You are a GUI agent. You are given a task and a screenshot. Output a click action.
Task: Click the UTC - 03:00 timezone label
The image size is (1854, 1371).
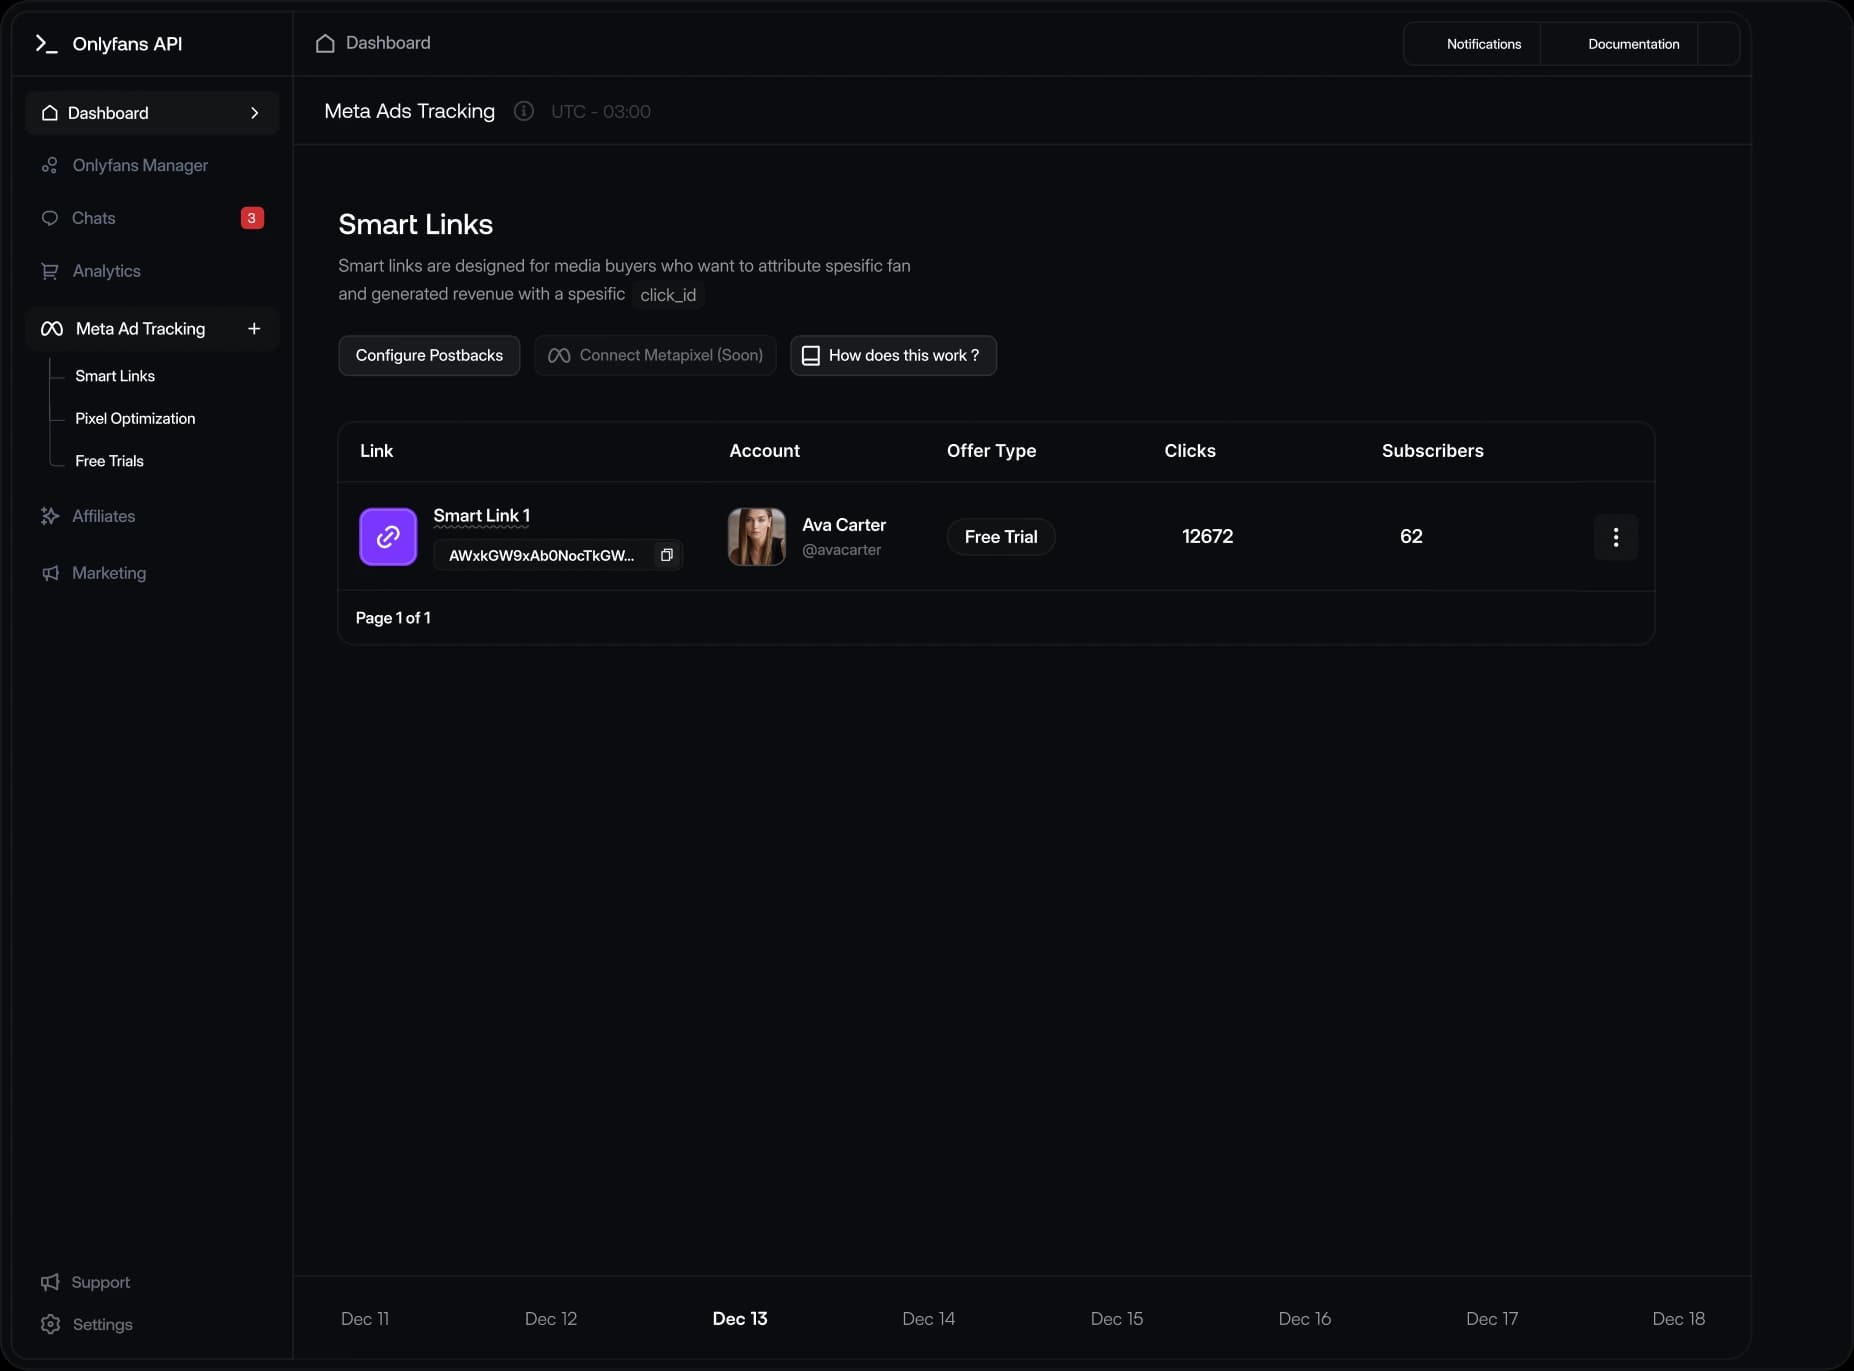pyautogui.click(x=601, y=111)
